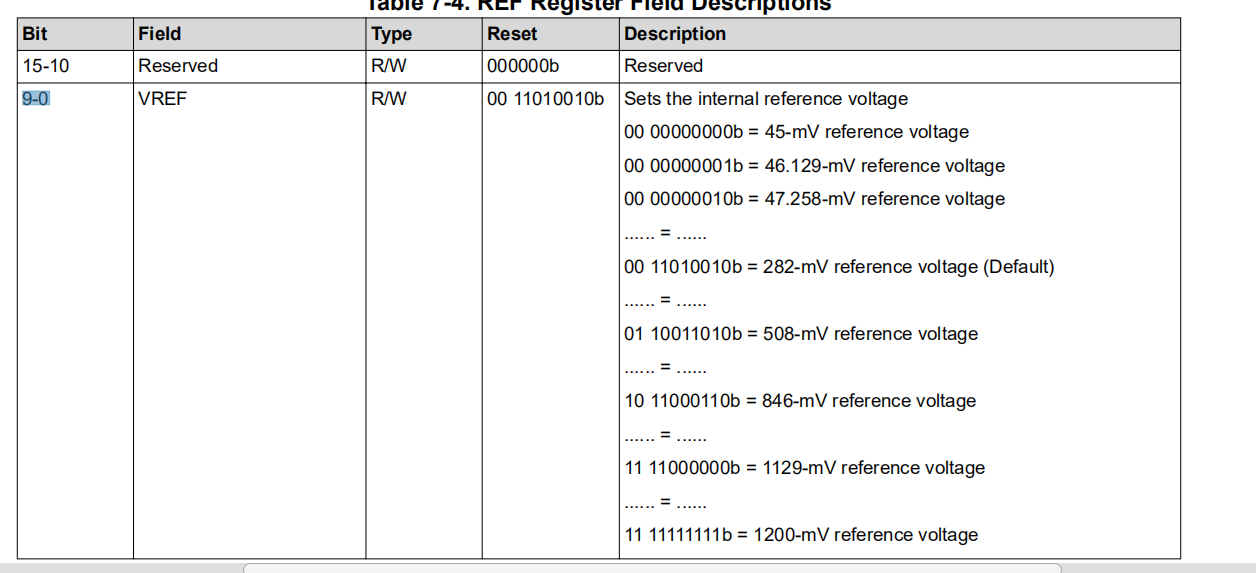The image size is (1256, 573).
Task: Click the Description column header
Action: [675, 34]
